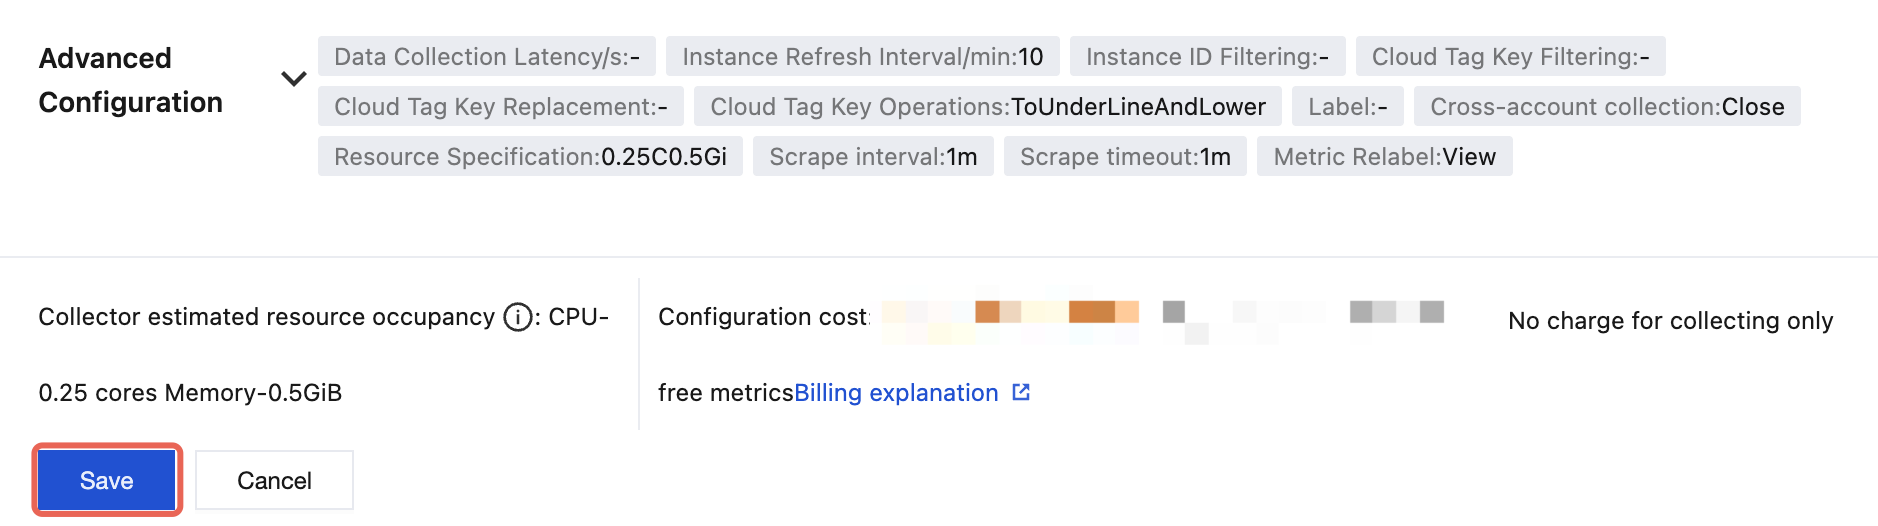Click the blue Save button
The width and height of the screenshot is (1878, 526).
(107, 480)
